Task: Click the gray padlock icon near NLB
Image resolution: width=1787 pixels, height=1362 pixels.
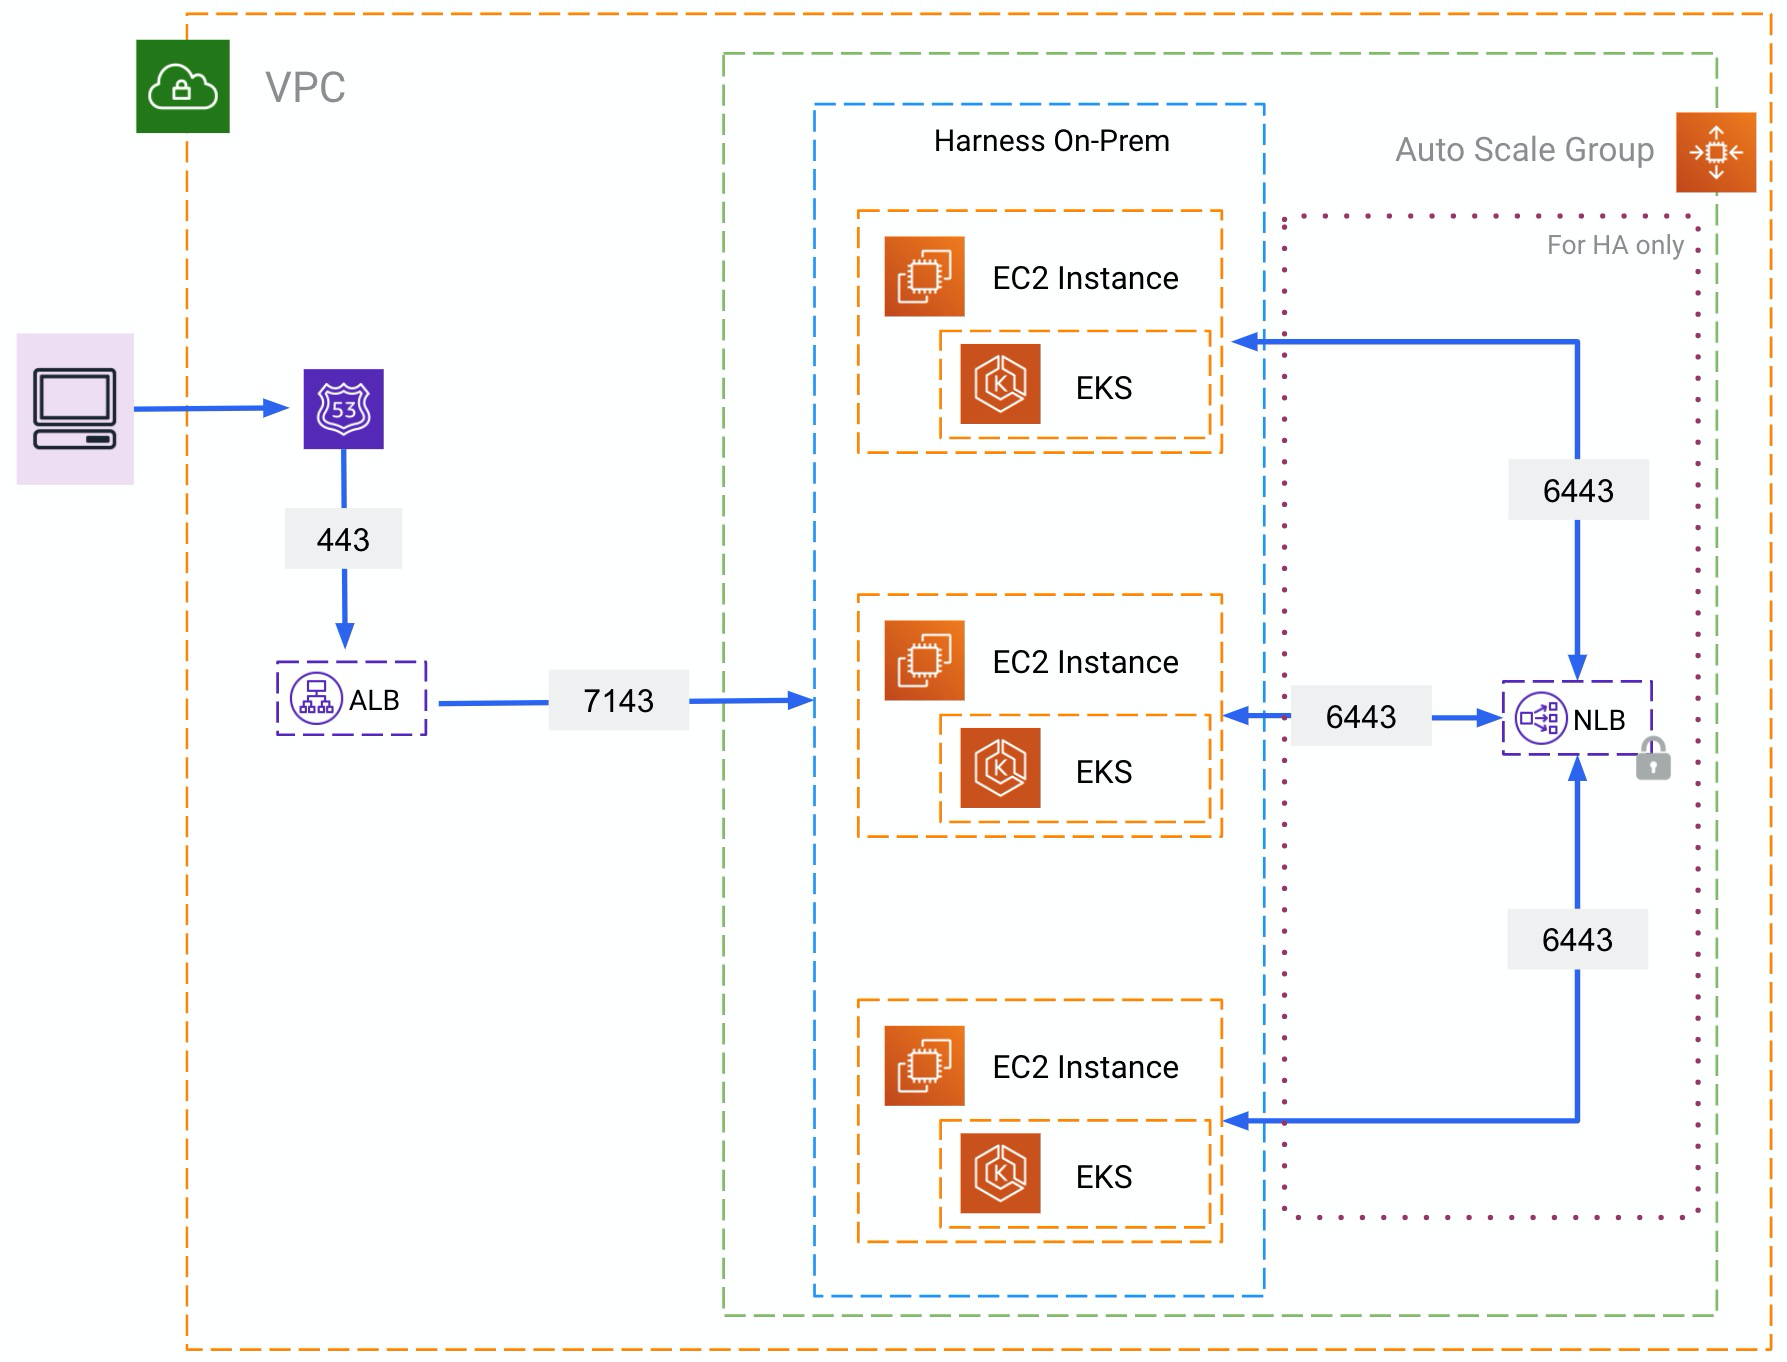Action: [1653, 759]
